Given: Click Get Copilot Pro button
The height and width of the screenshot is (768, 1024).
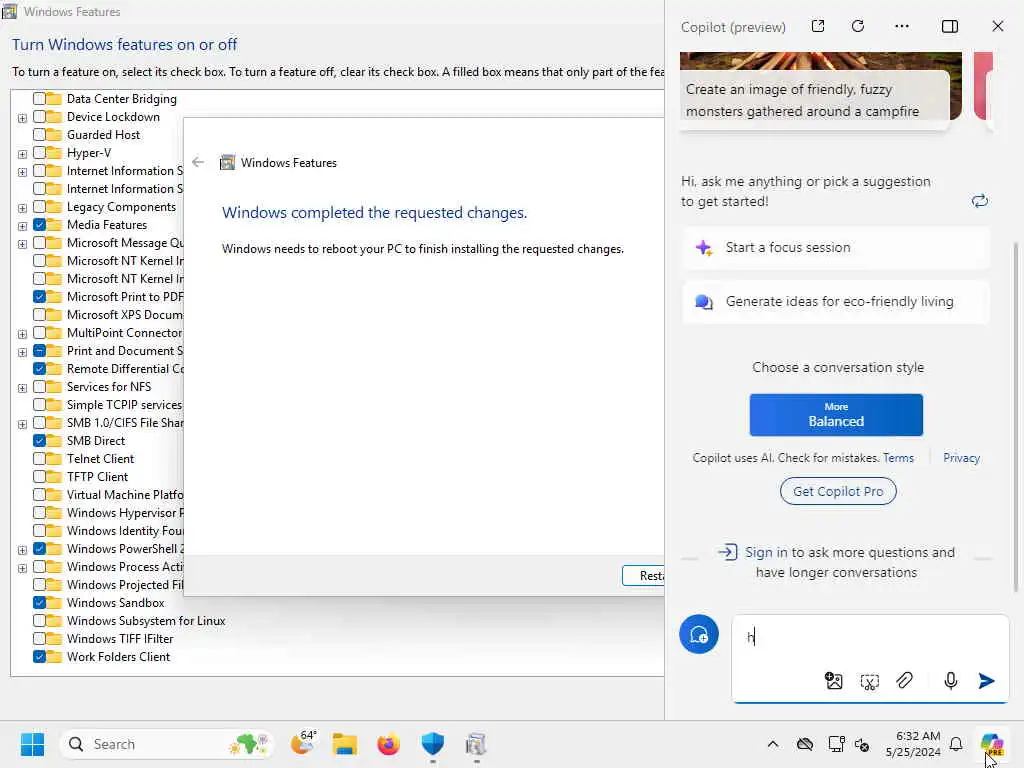Looking at the screenshot, I should click(x=838, y=491).
